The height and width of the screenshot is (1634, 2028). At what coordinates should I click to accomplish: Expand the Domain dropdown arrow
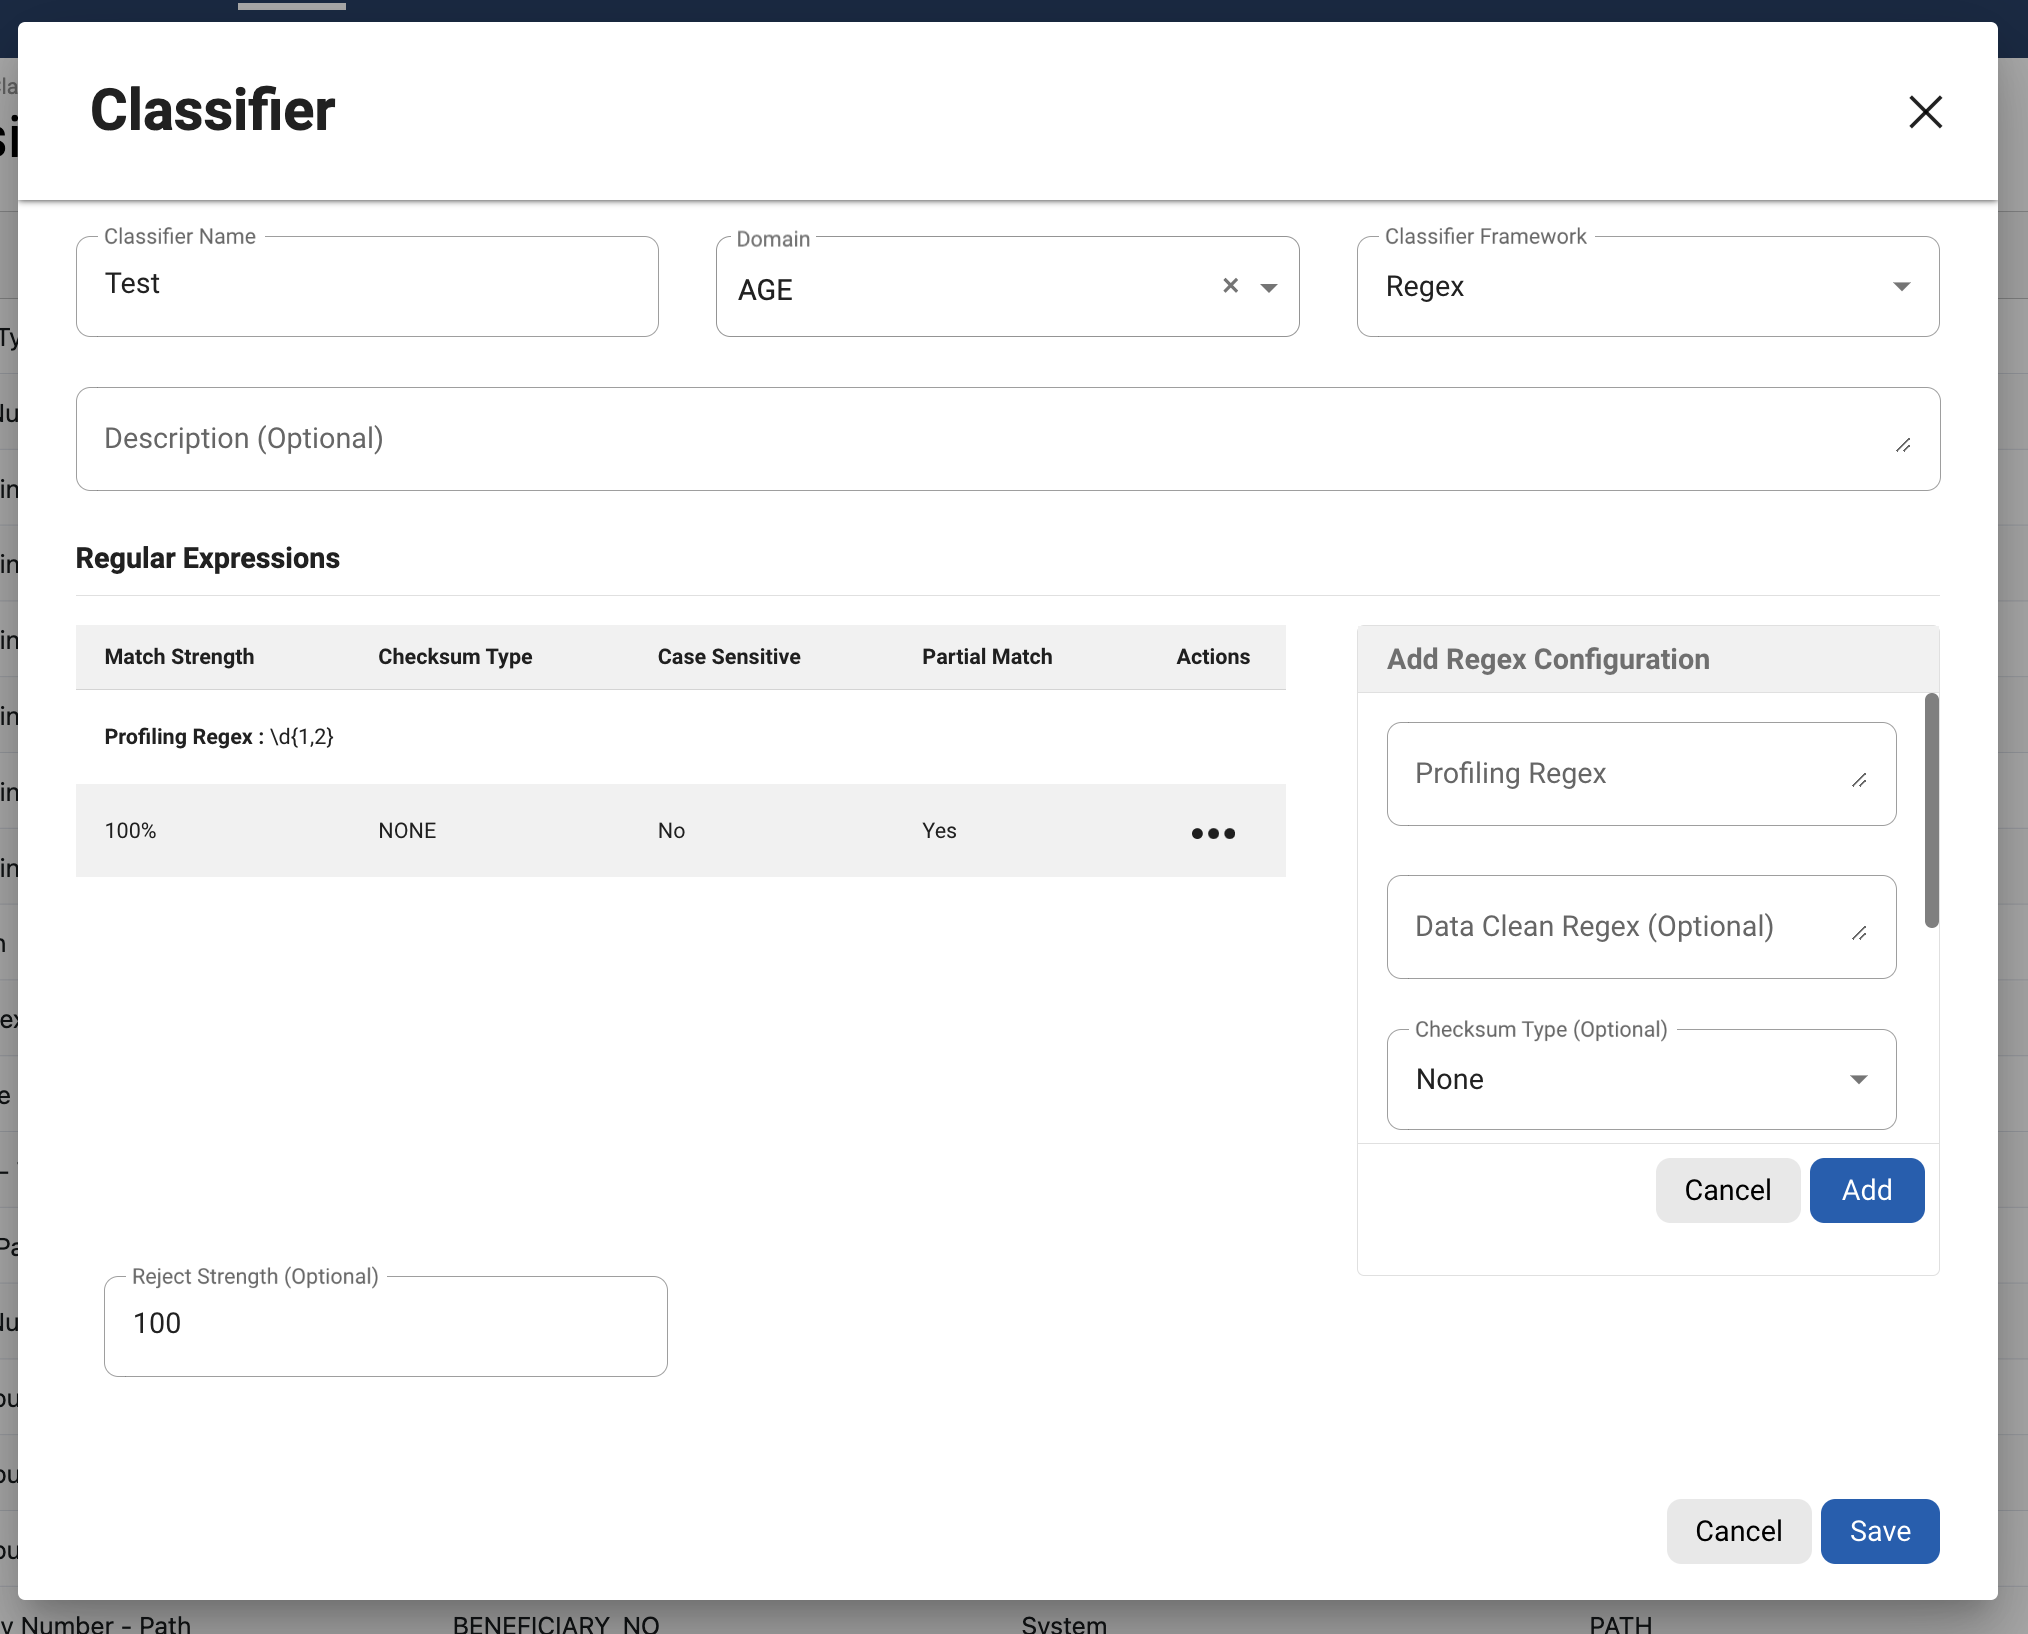point(1269,288)
